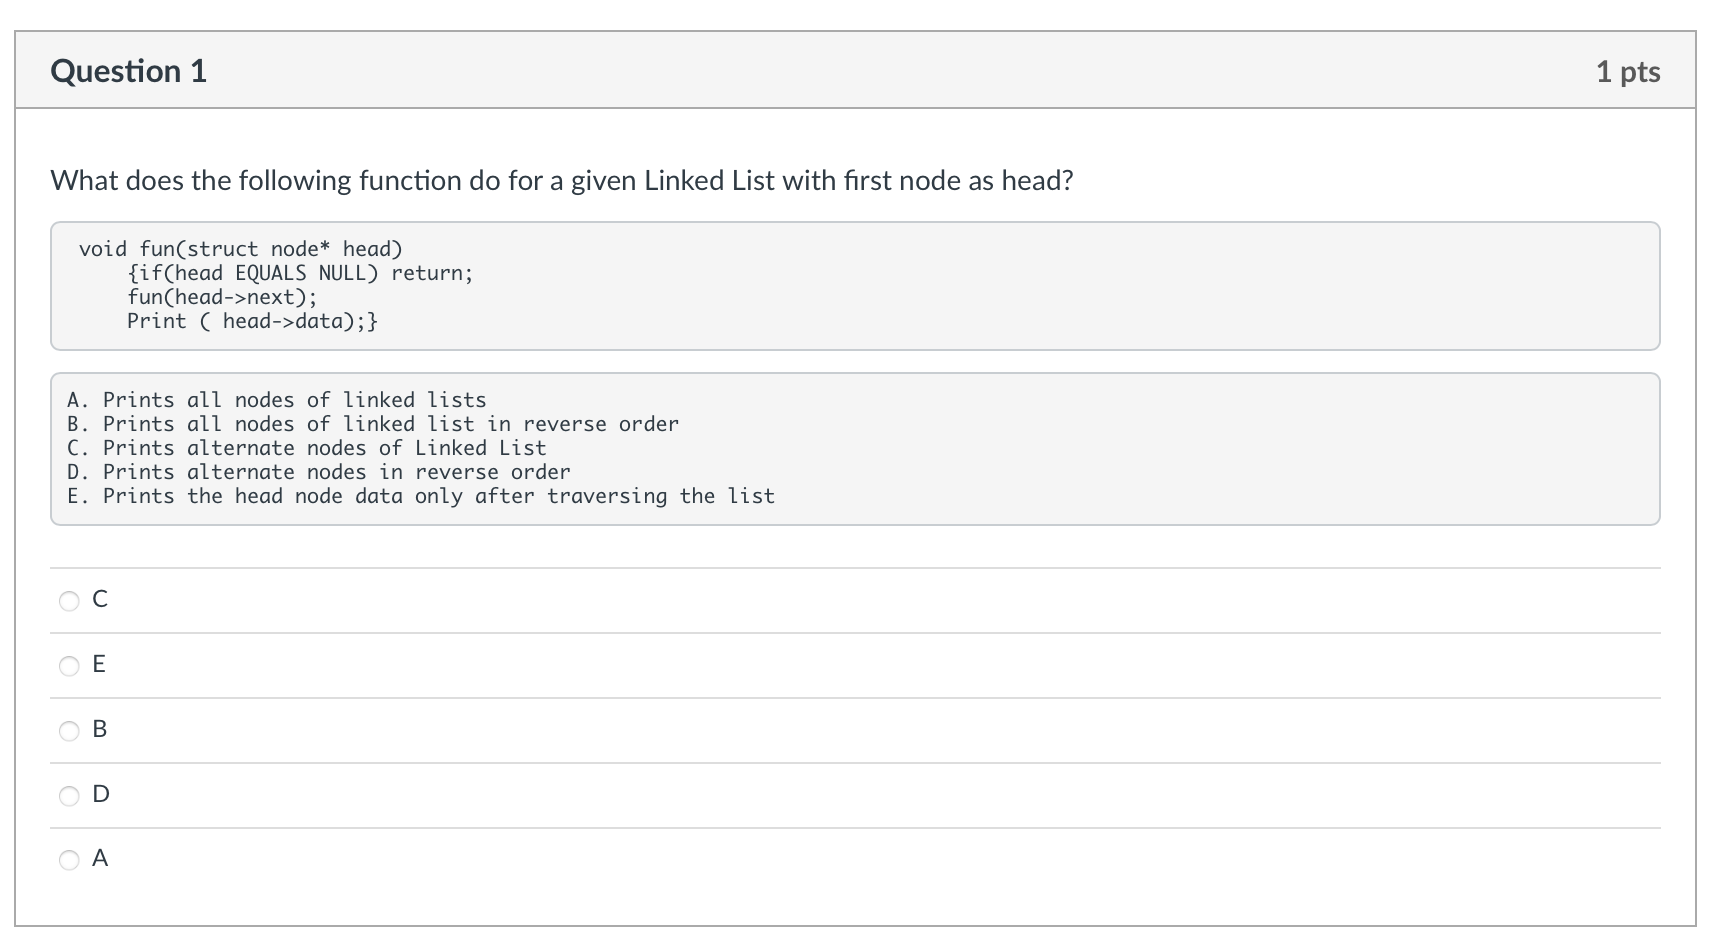Click option text E about head node data
The height and width of the screenshot is (932, 1718).
point(421,496)
